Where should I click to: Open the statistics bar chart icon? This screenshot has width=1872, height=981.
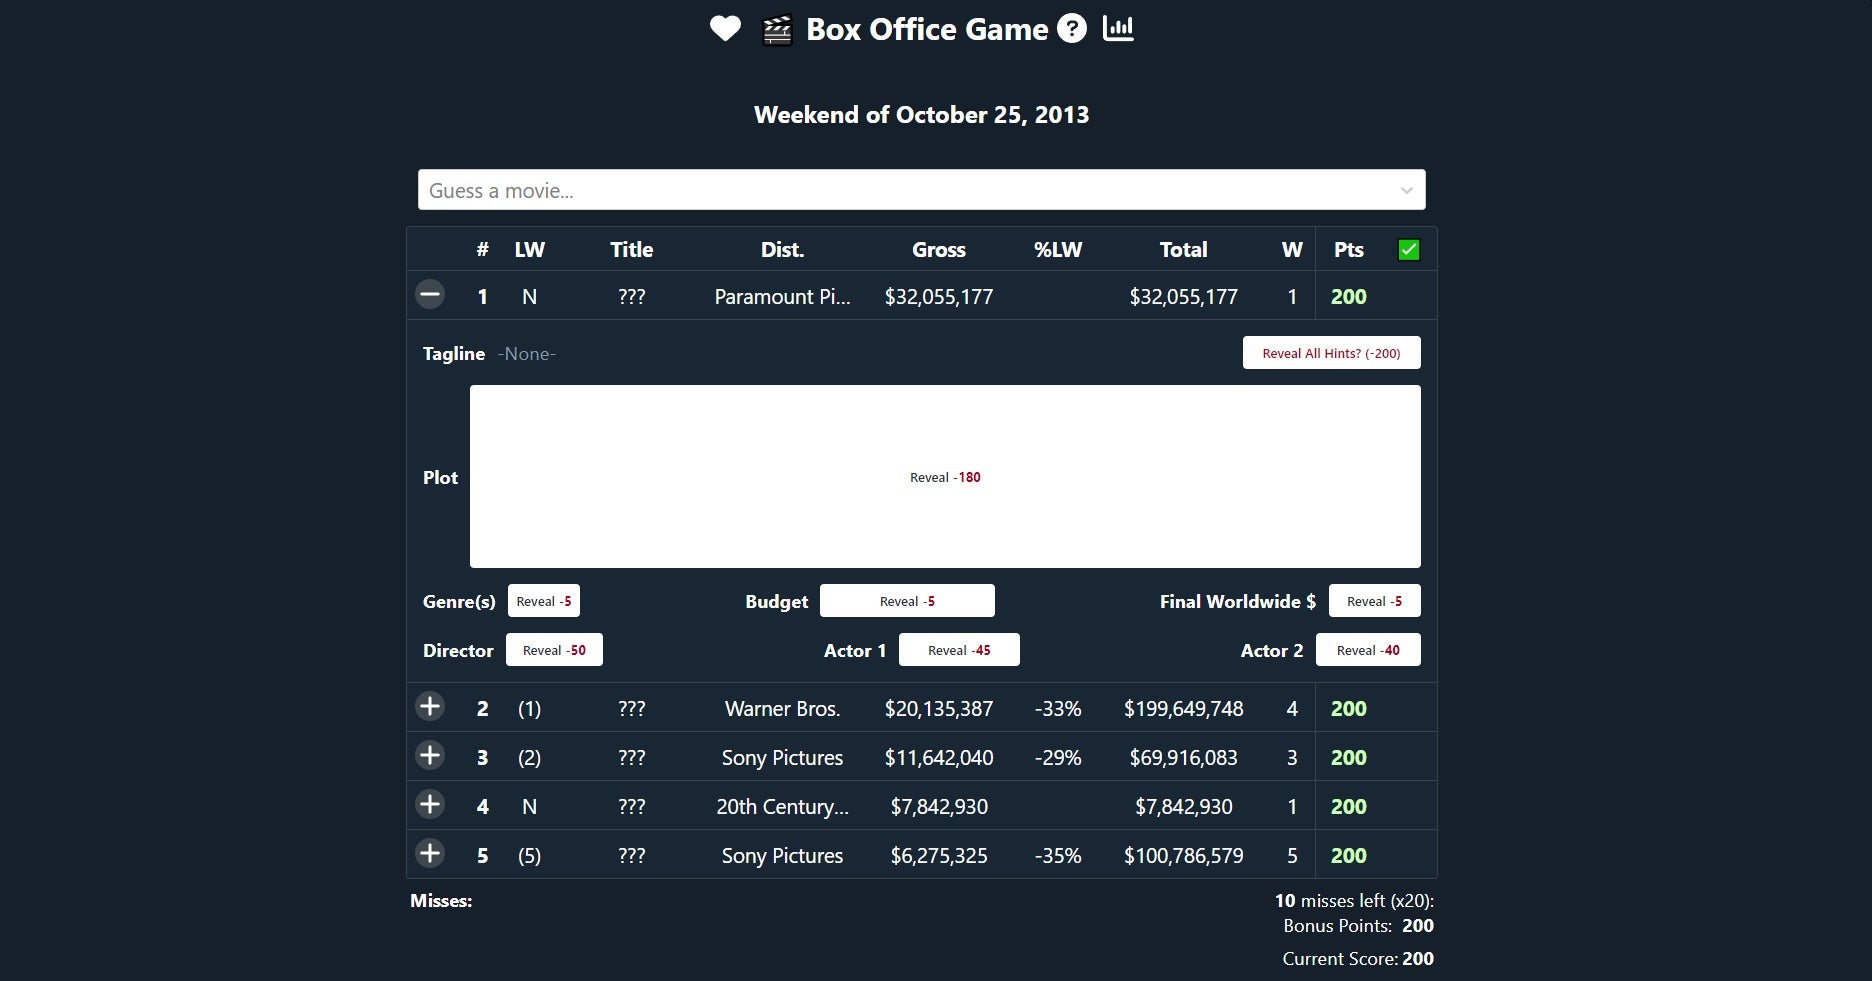pos(1119,29)
